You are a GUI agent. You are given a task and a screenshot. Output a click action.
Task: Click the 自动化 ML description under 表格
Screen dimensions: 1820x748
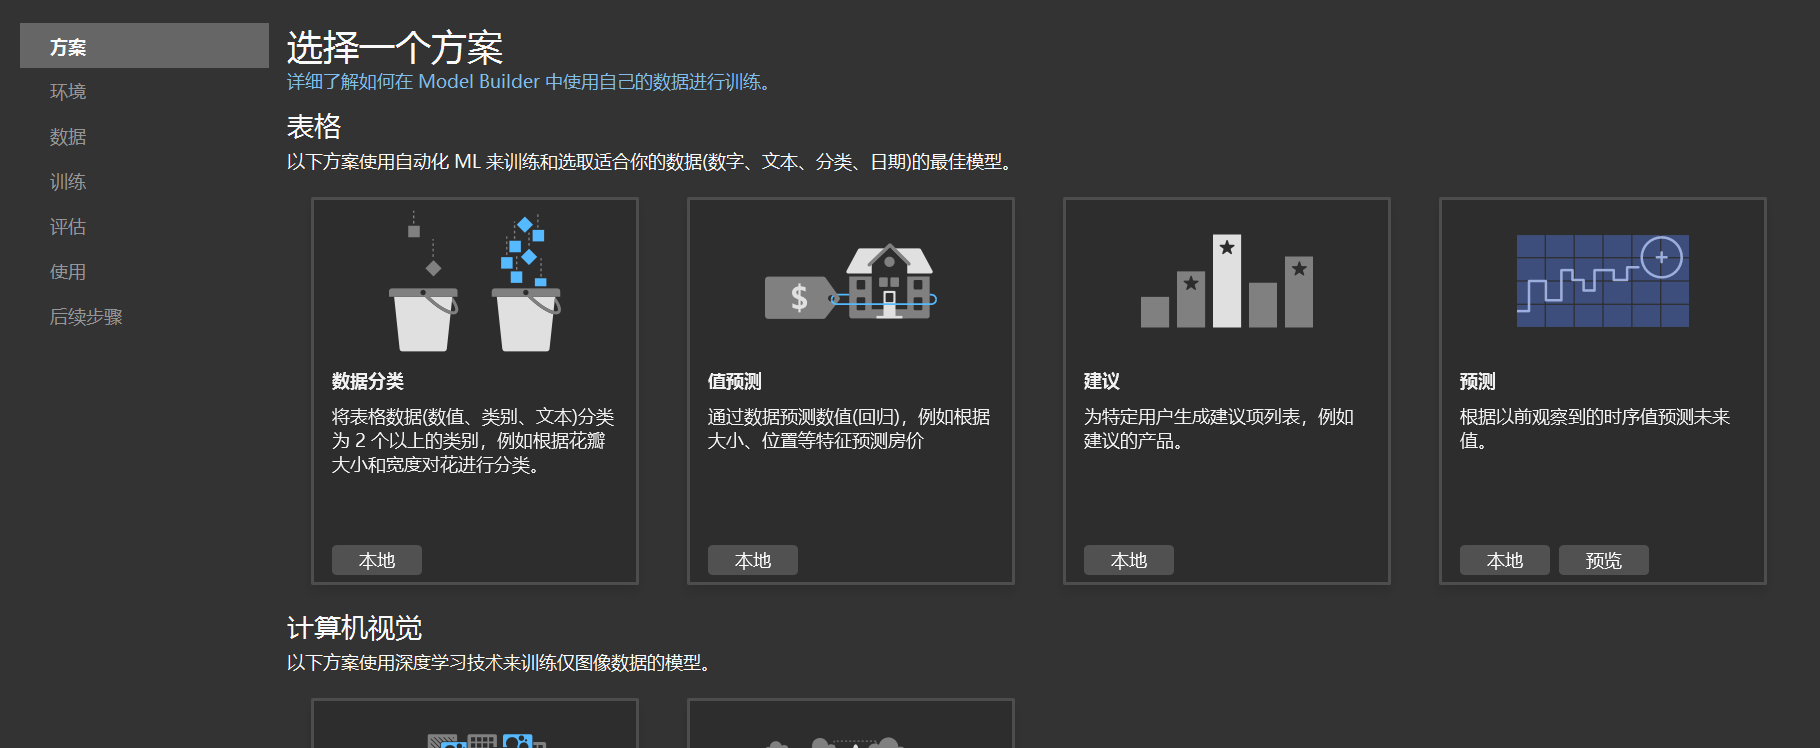[652, 162]
